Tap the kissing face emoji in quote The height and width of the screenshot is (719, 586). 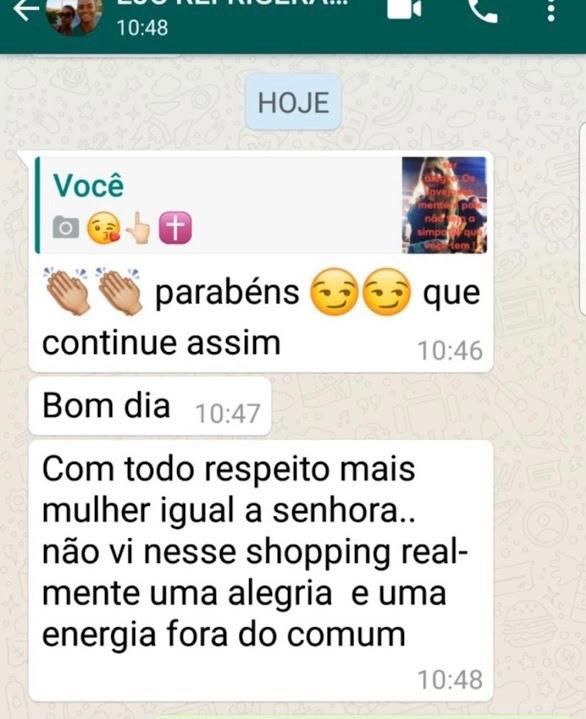[x=104, y=228]
